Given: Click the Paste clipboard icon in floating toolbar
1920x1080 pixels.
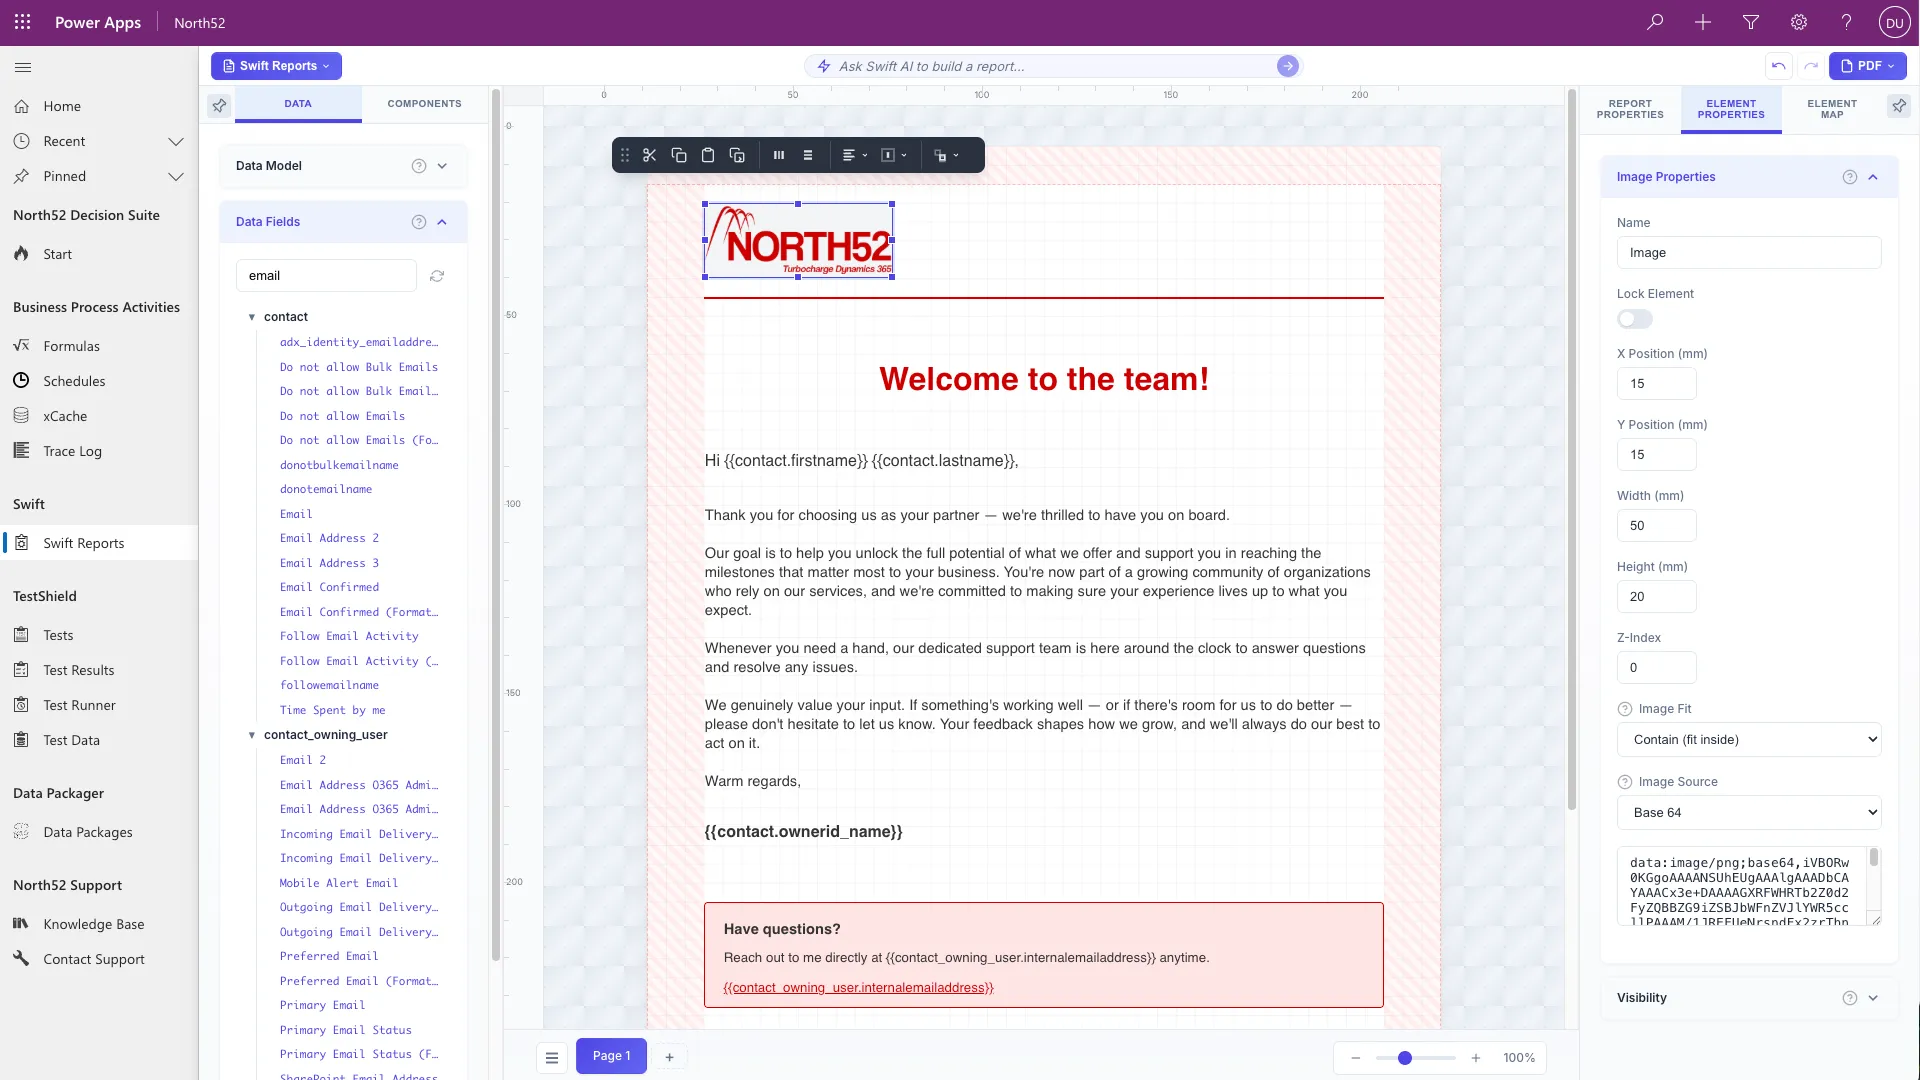Looking at the screenshot, I should click(x=708, y=155).
